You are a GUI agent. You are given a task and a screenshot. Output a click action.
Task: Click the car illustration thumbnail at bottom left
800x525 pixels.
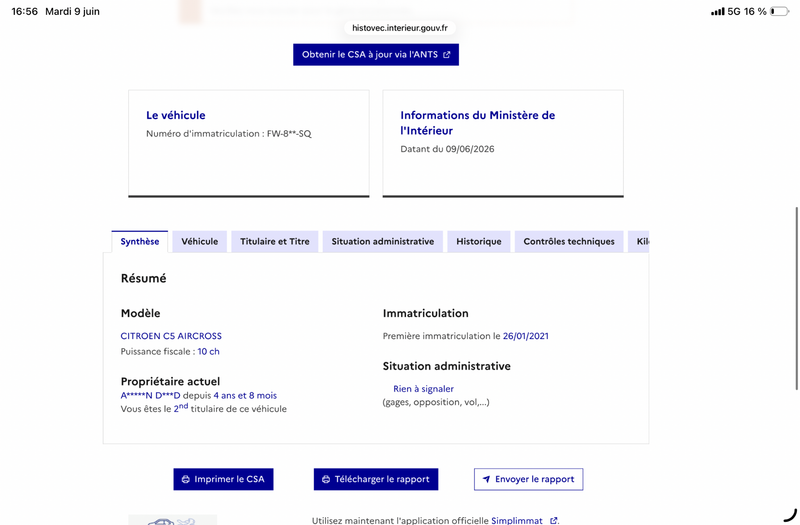[x=172, y=520]
